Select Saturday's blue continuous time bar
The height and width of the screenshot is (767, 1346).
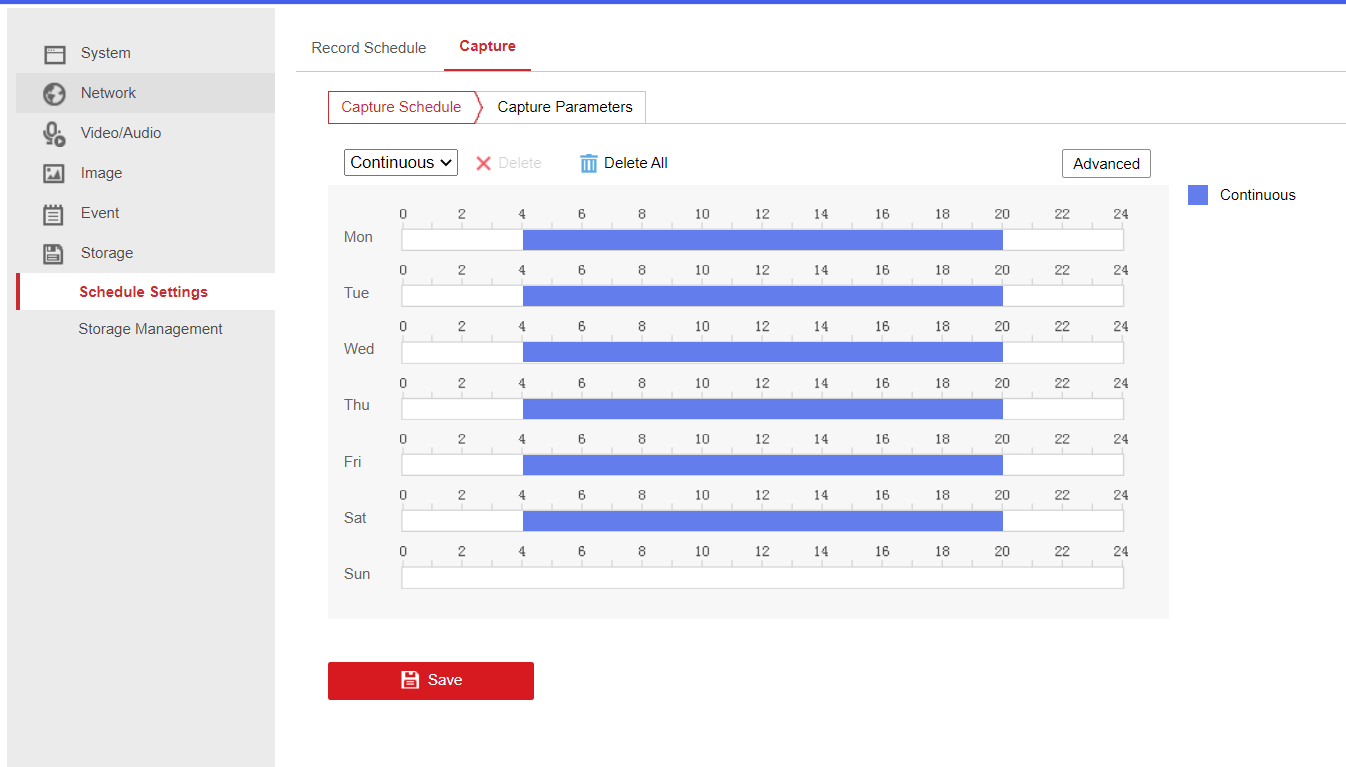(762, 521)
